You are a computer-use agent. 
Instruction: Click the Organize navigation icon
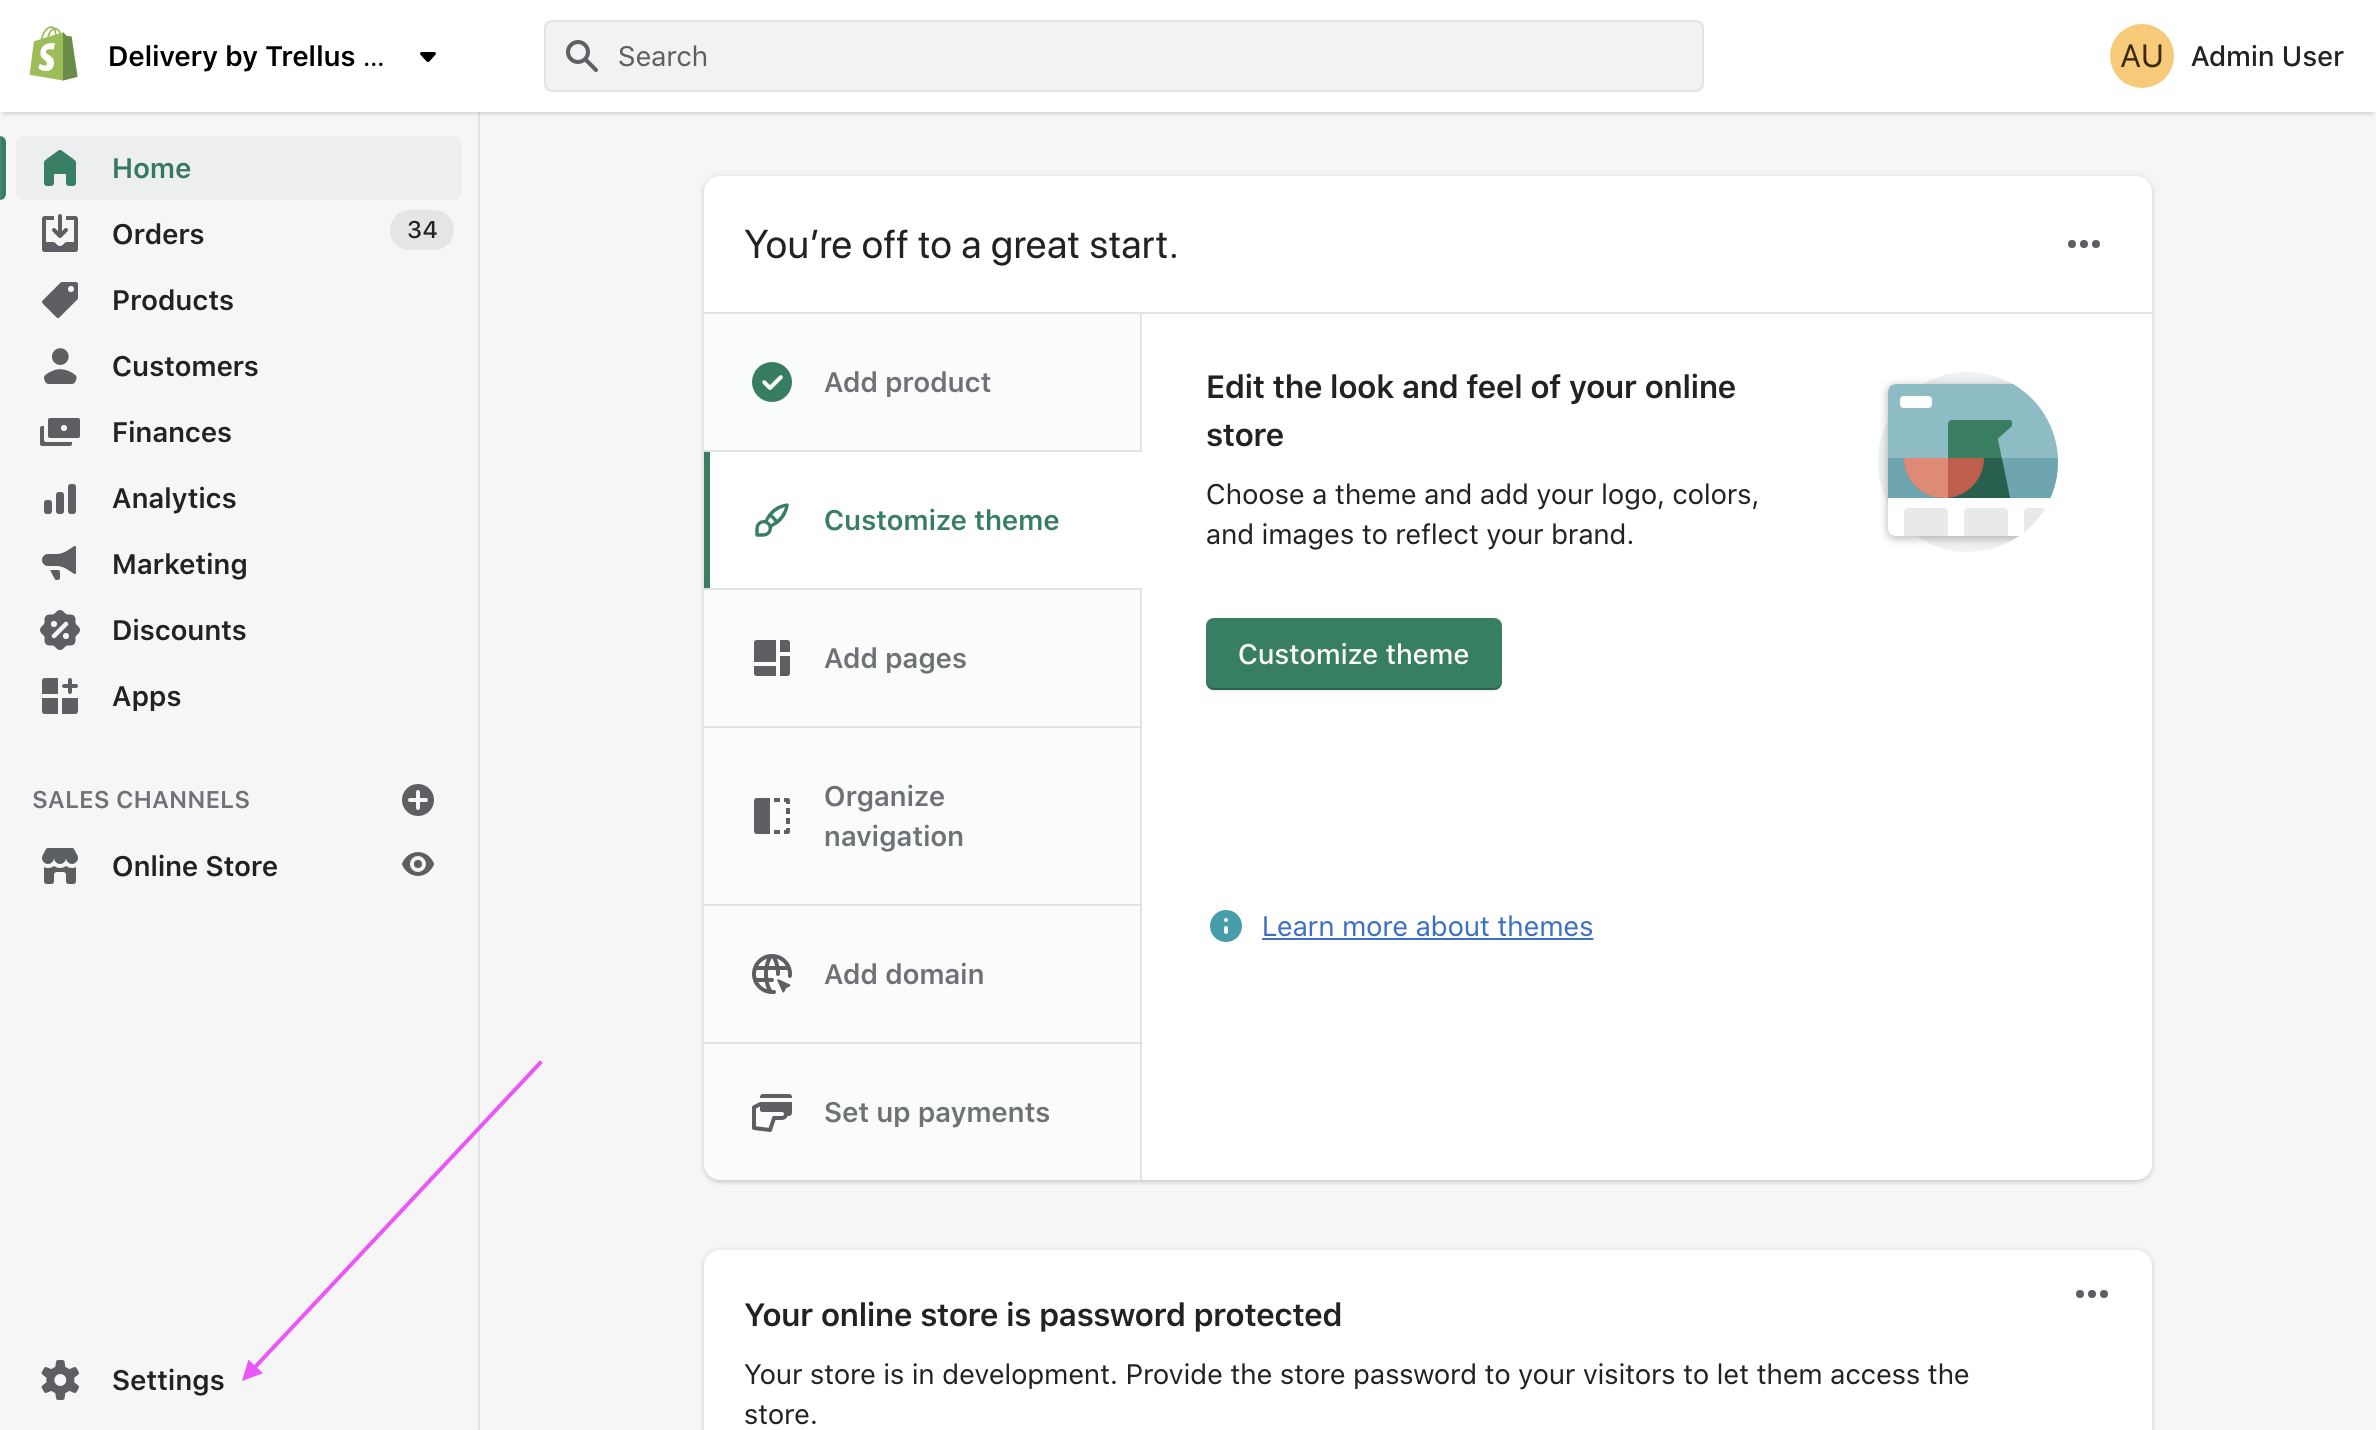click(x=772, y=816)
